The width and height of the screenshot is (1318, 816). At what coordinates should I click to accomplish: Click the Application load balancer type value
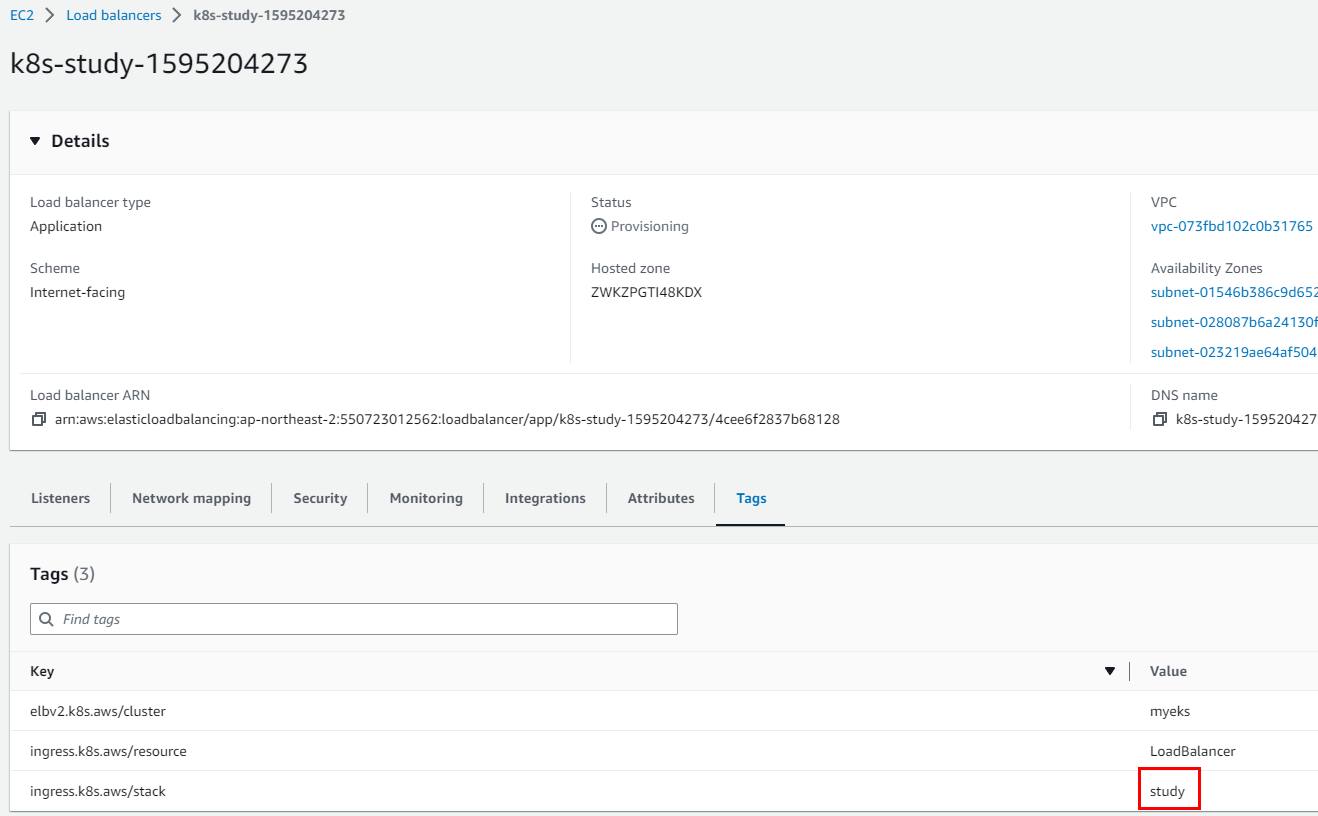(x=66, y=227)
